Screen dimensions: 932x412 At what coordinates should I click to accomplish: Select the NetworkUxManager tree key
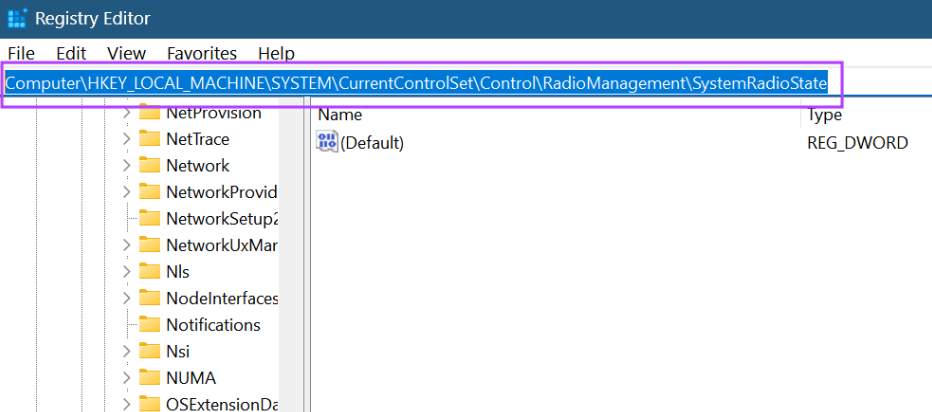pos(221,245)
